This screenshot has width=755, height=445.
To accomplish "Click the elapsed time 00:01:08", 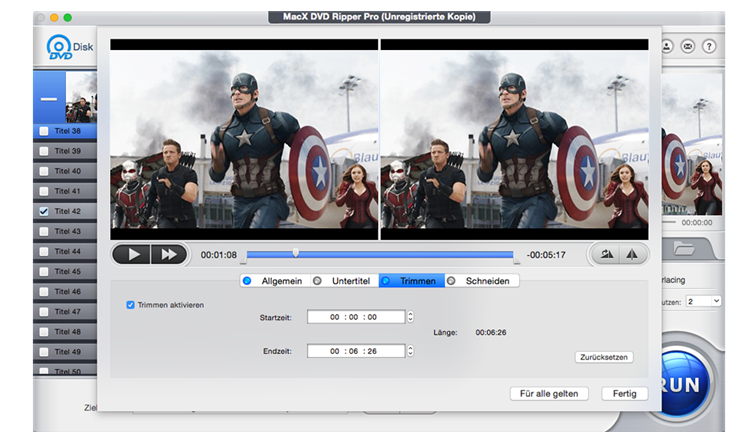I will (219, 255).
